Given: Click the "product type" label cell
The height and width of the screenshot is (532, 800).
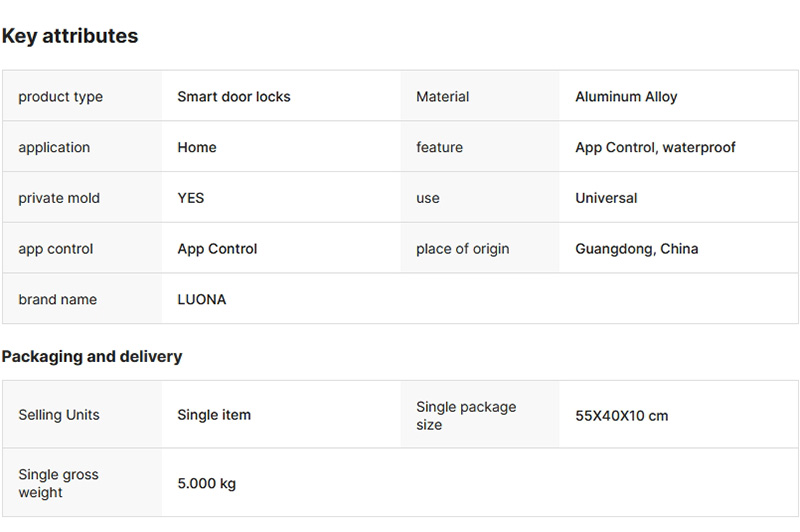Looking at the screenshot, I should pyautogui.click(x=60, y=97).
